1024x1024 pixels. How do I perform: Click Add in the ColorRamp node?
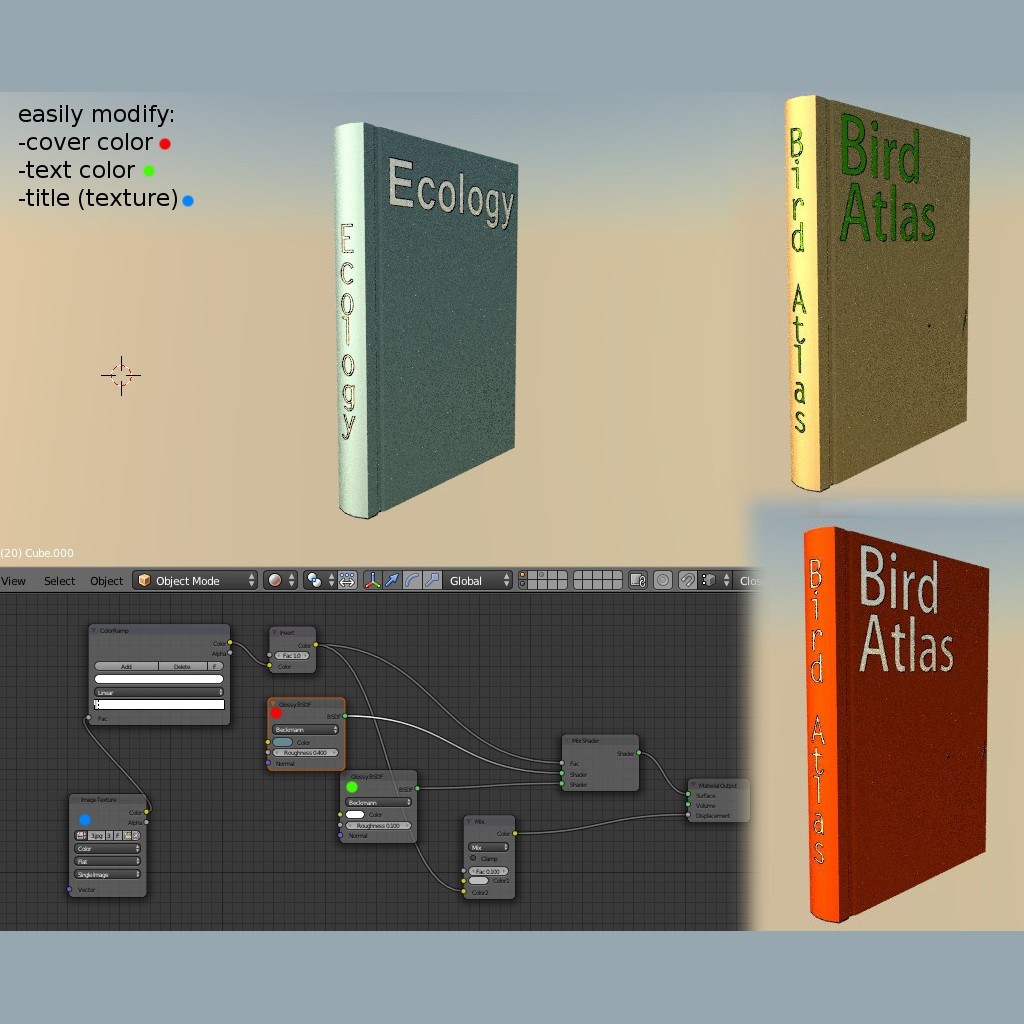(x=127, y=666)
